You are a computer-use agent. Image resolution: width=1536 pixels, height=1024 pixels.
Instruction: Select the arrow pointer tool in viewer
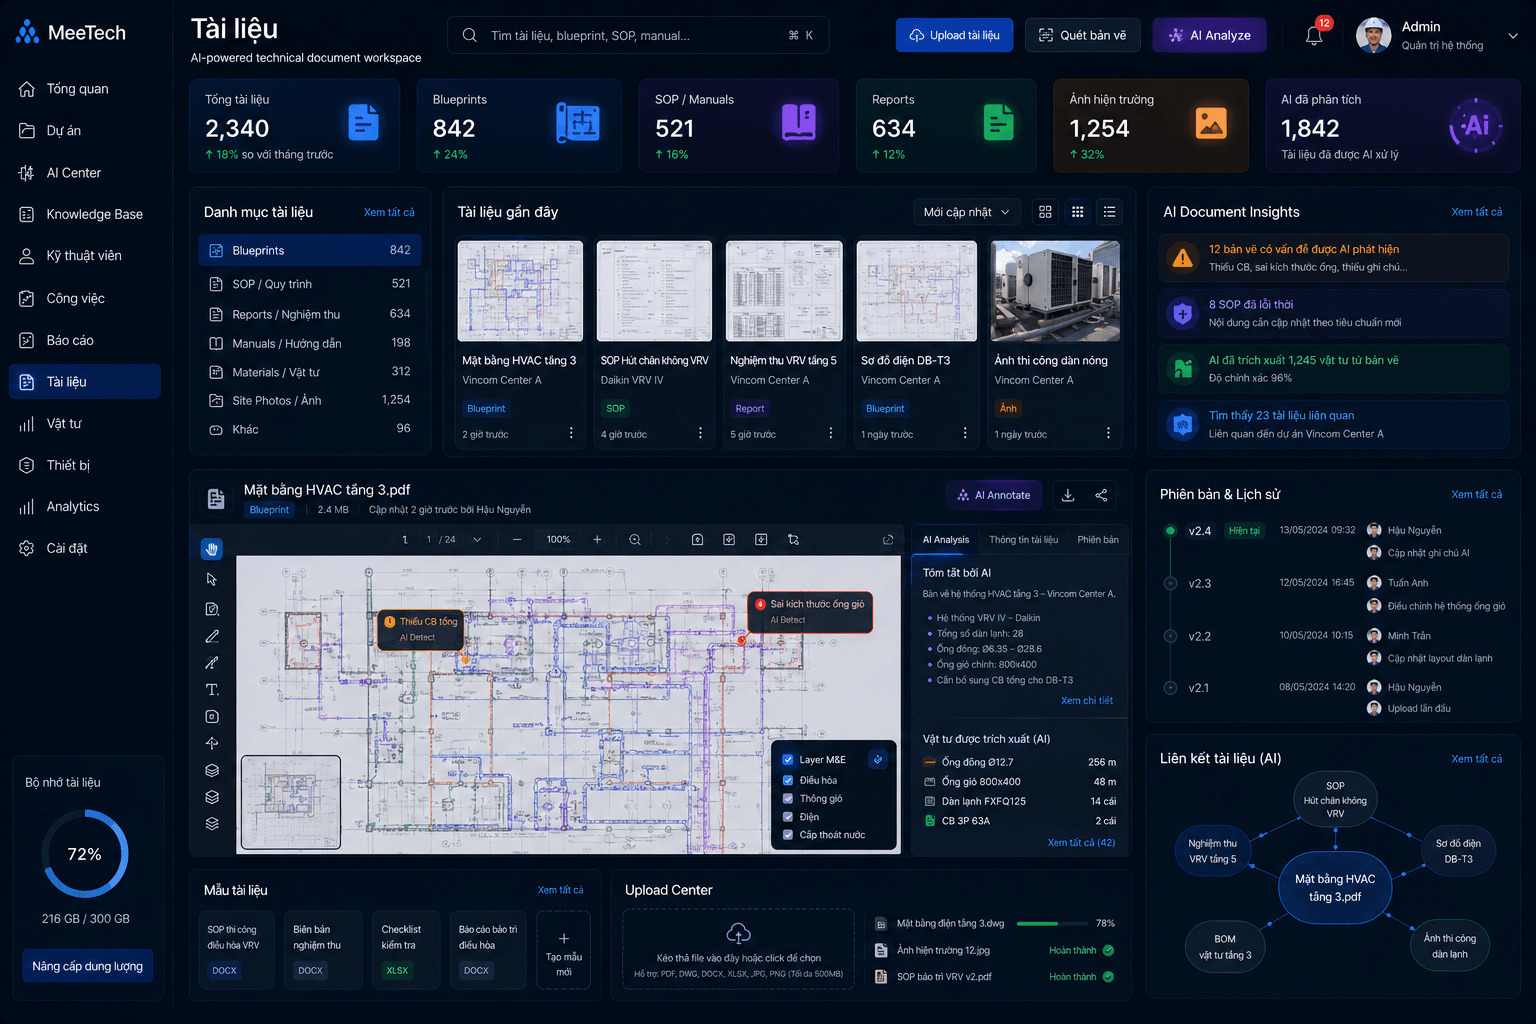[212, 579]
